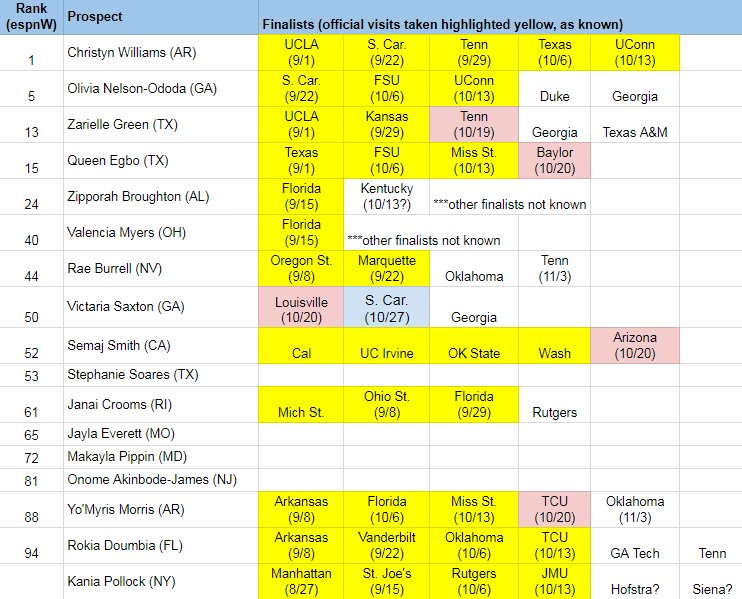This screenshot has height=599, width=742.
Task: Click Georgia cell in Nelson-Ododa row
Action: pos(635,88)
